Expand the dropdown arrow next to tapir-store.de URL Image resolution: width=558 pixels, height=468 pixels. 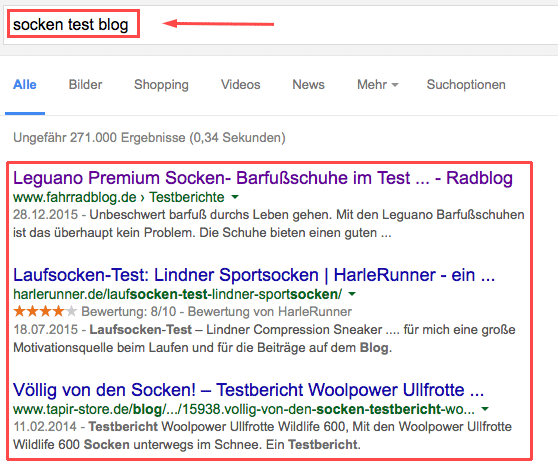pyautogui.click(x=485, y=409)
